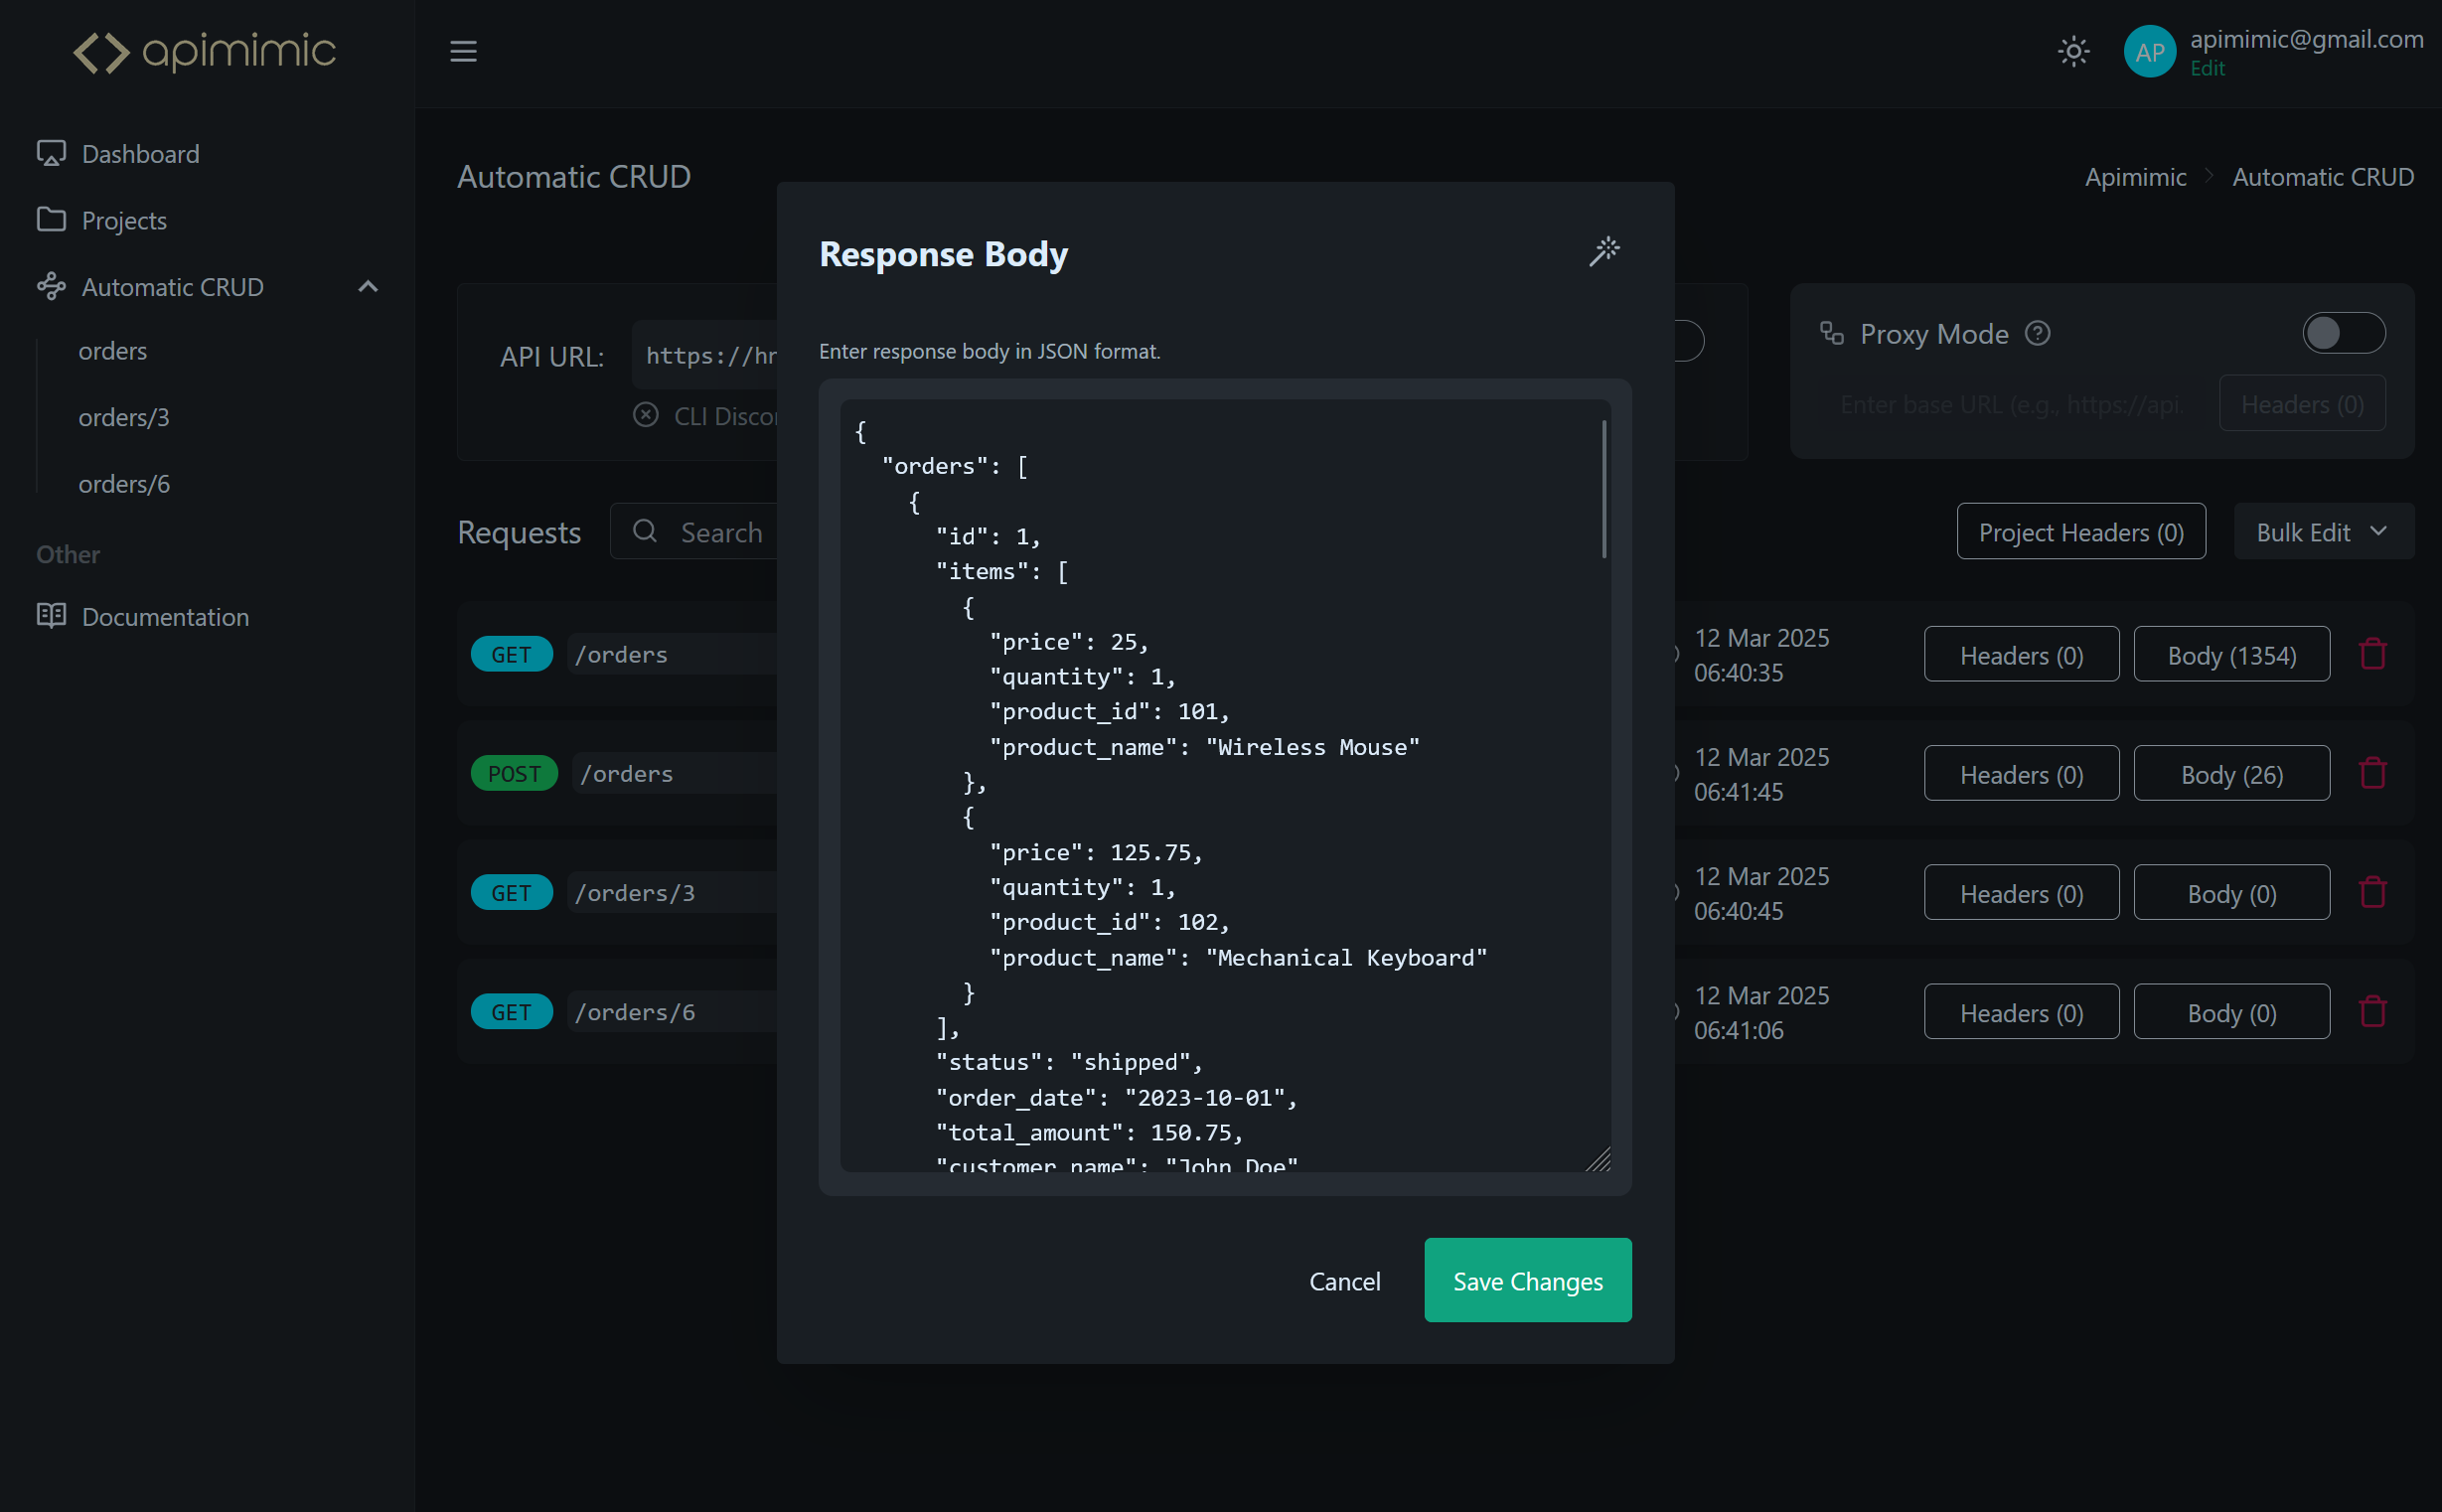Select orders/6 in the sidebar tree

[124, 484]
